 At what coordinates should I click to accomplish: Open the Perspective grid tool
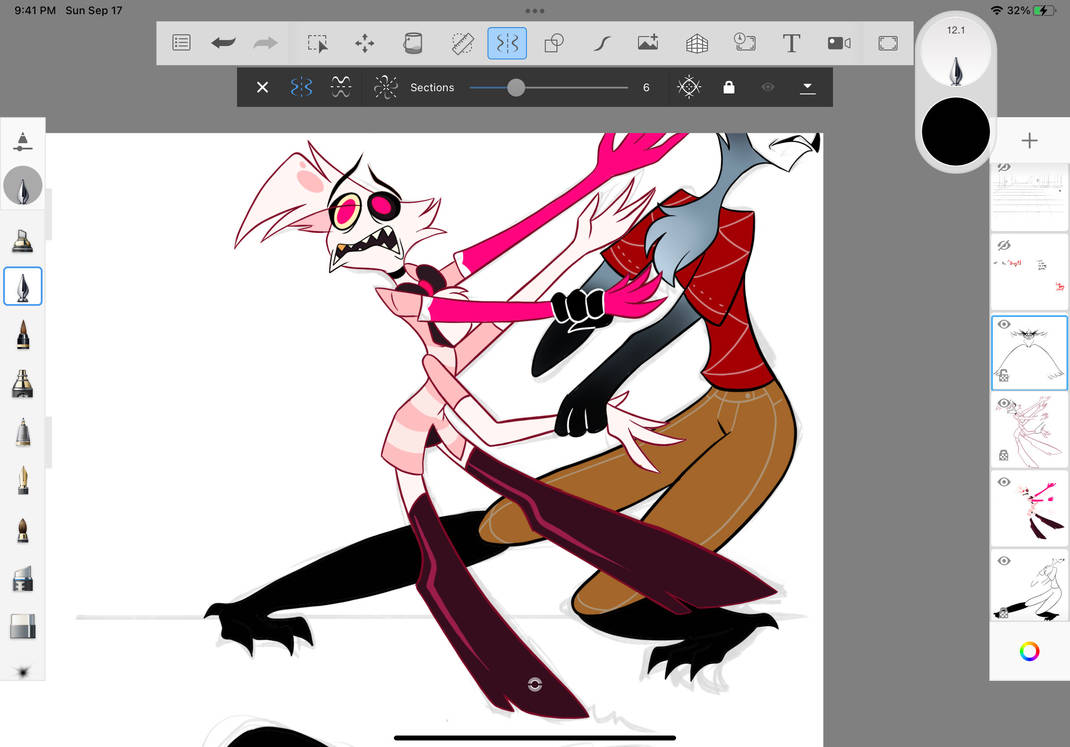696,44
